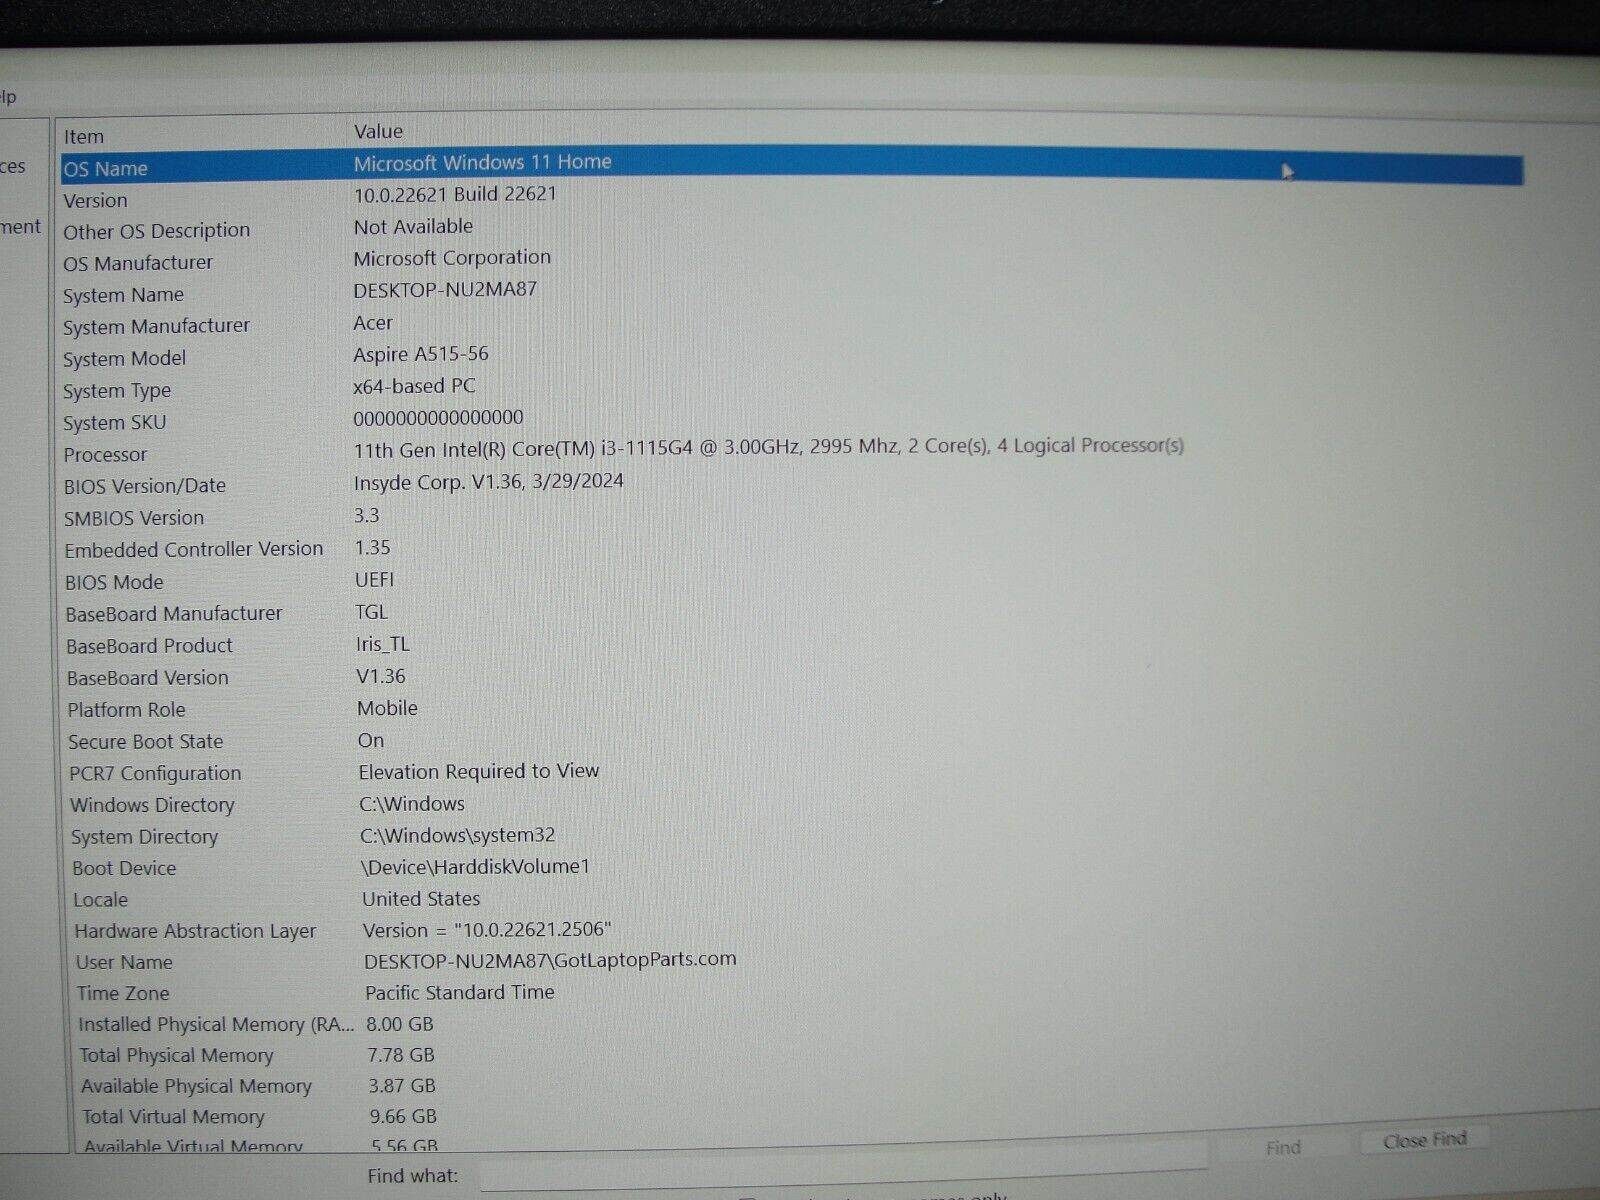1600x1200 pixels.
Task: Click the Value column header
Action: click(x=378, y=131)
